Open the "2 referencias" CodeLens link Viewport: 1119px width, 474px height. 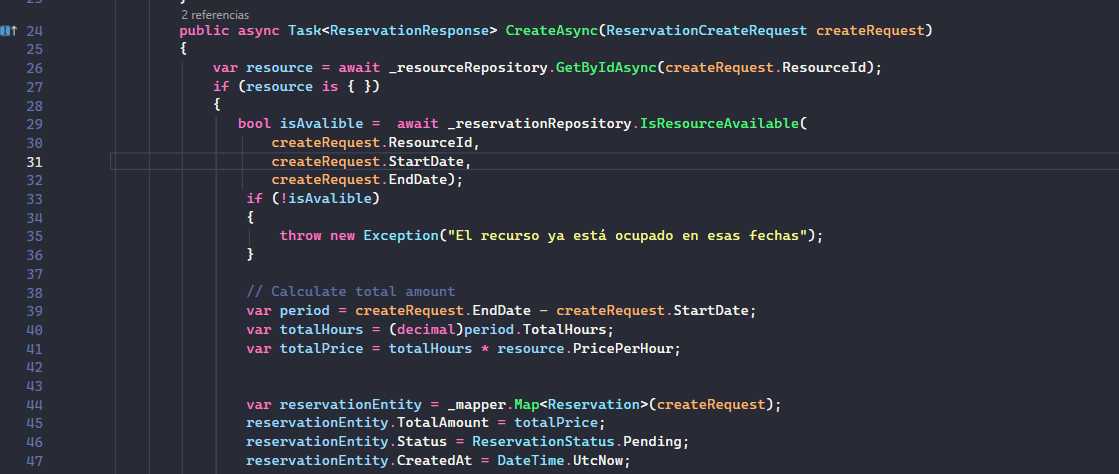click(215, 14)
